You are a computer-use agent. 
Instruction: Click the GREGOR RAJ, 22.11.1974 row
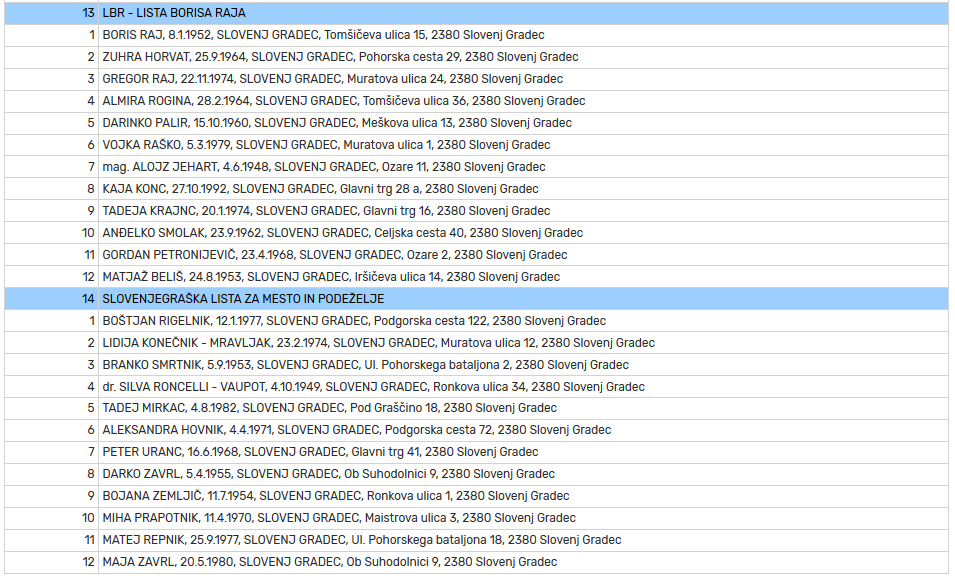tap(476, 79)
